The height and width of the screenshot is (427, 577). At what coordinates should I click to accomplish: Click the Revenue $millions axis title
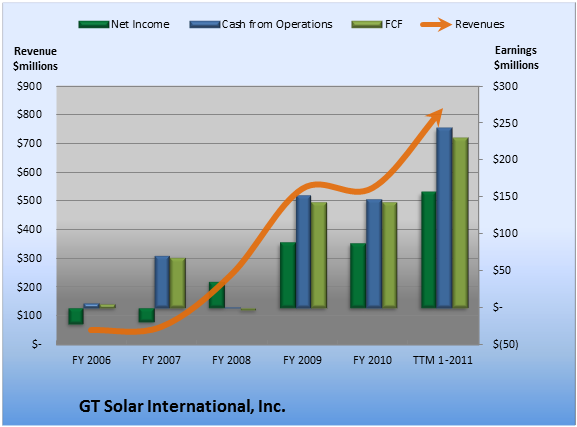[x=35, y=59]
